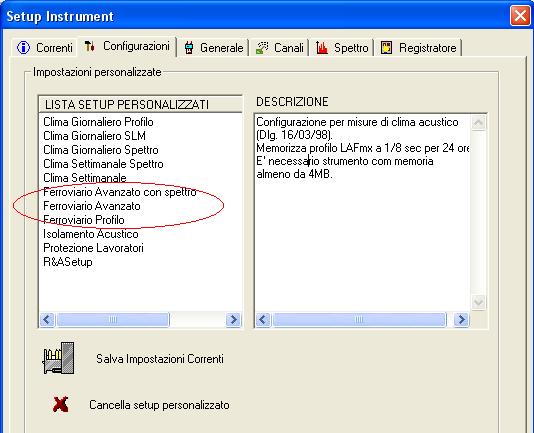Choose Cancella setup personalizzato
Image resolution: width=534 pixels, height=433 pixels.
tap(159, 405)
